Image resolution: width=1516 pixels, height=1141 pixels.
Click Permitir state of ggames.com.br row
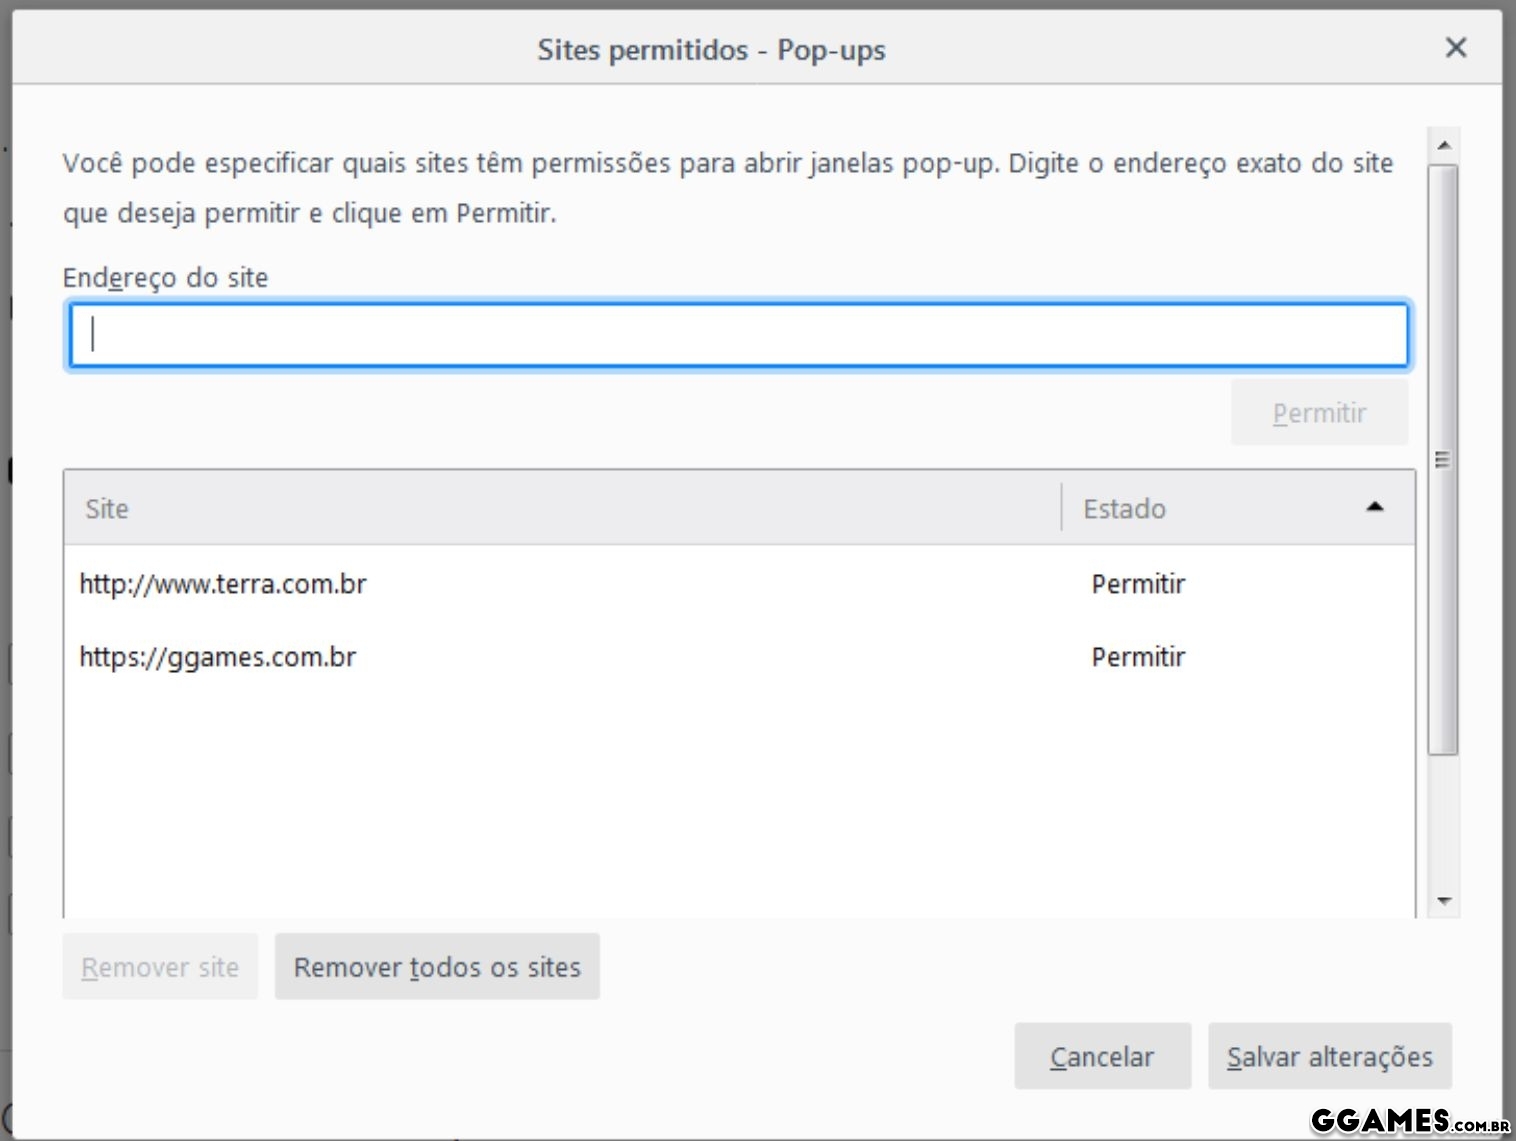point(1138,657)
